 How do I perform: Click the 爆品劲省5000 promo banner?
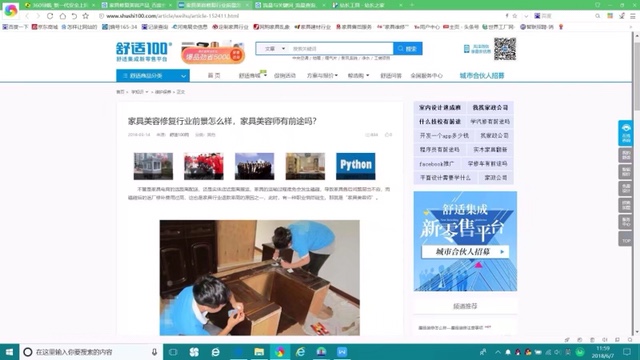213,53
